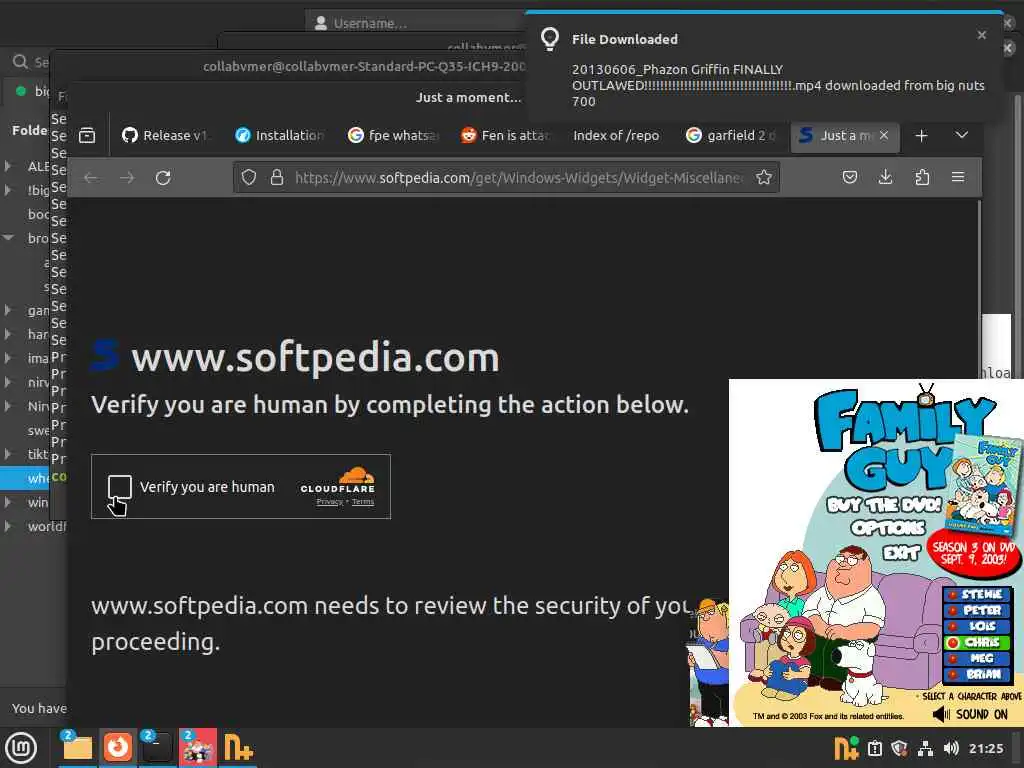Expand the gan folder tree row

8,310
